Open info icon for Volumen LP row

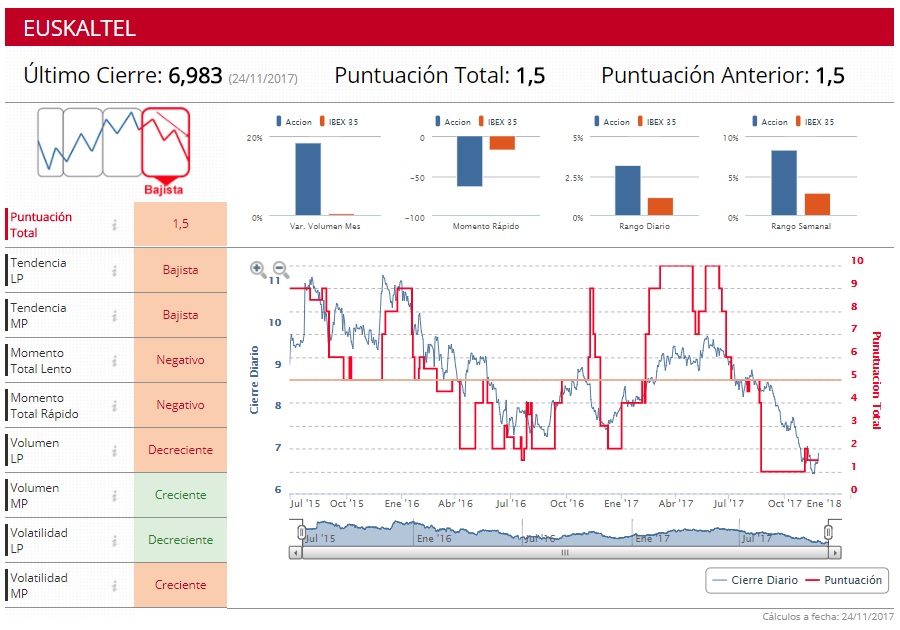(115, 450)
